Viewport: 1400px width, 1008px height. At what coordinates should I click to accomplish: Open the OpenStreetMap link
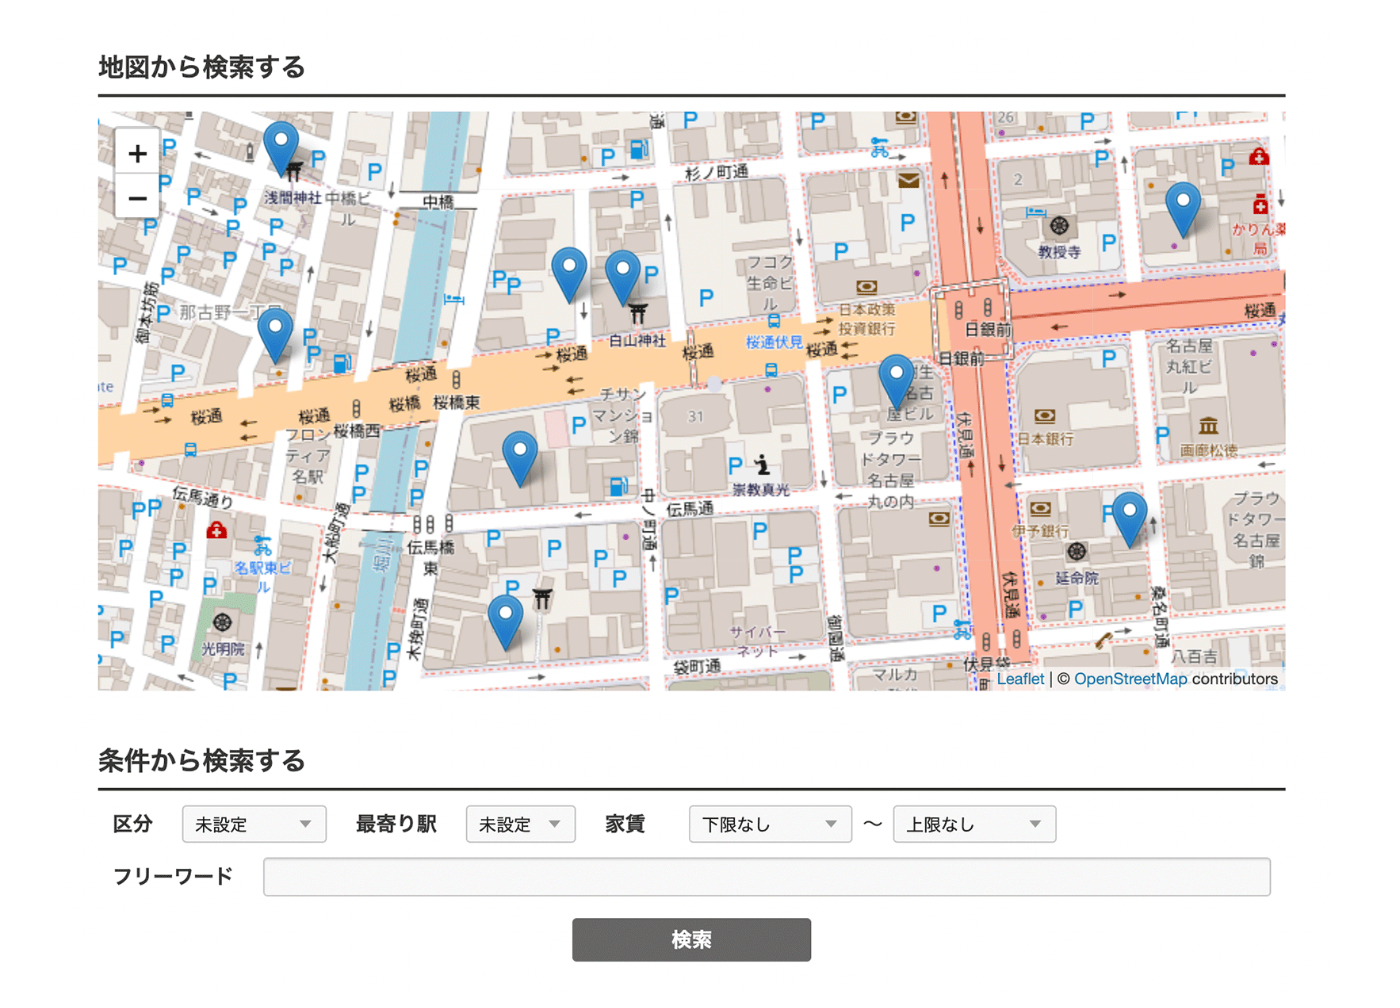click(x=1130, y=679)
